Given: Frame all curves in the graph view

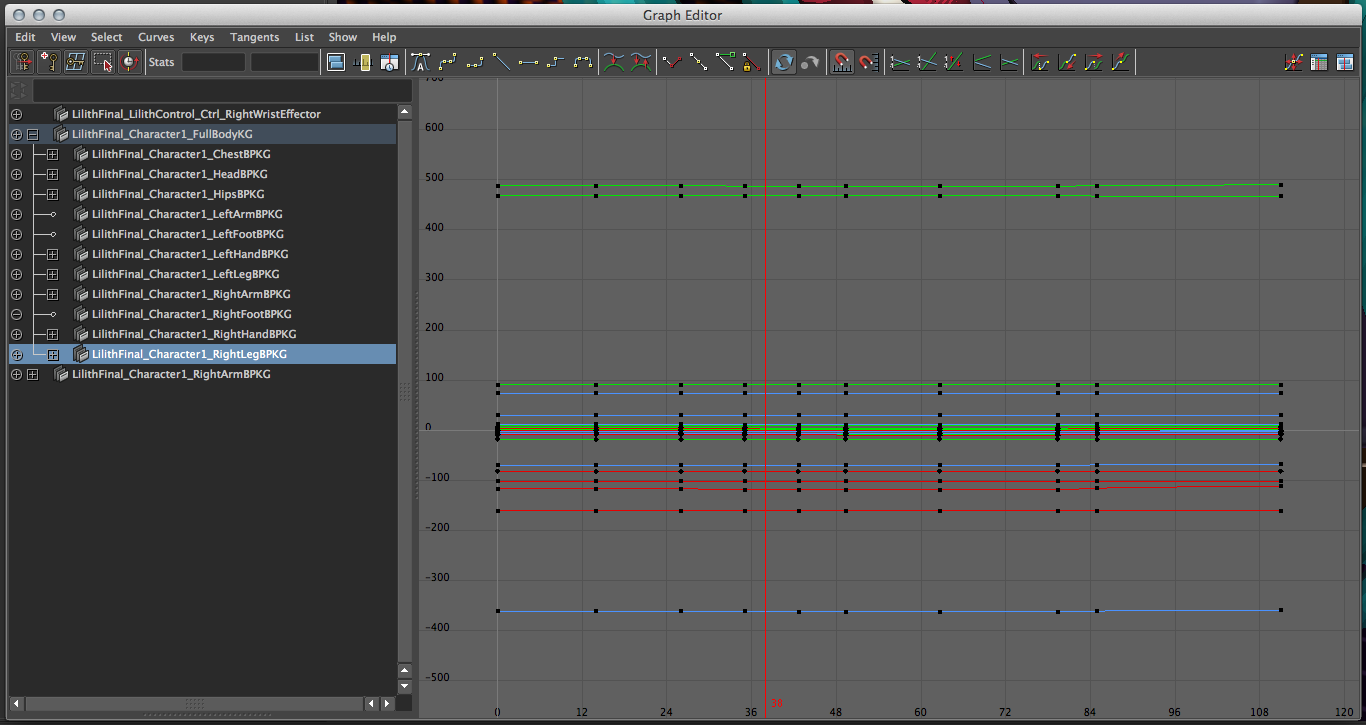Looking at the screenshot, I should [1294, 62].
